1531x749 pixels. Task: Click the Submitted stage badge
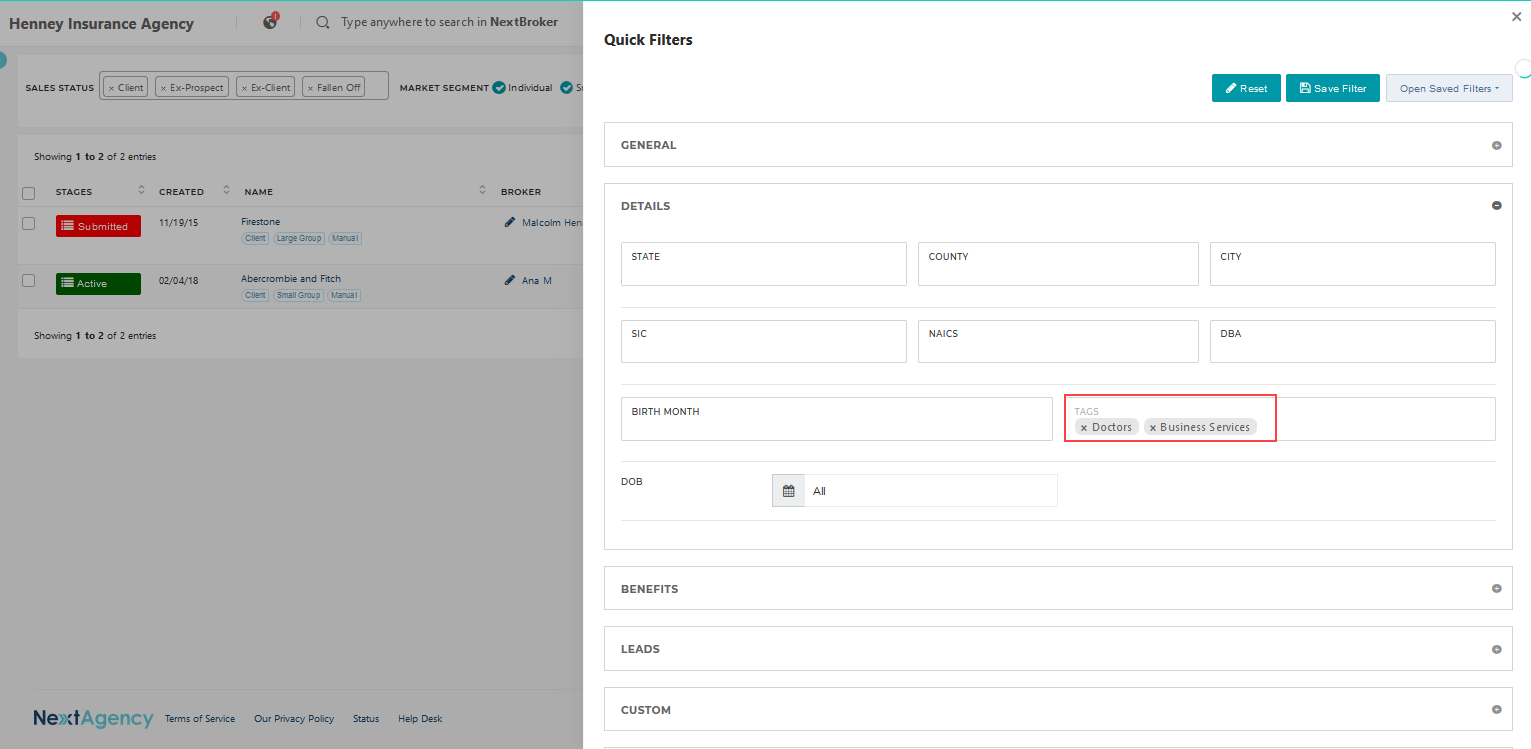pos(98,226)
